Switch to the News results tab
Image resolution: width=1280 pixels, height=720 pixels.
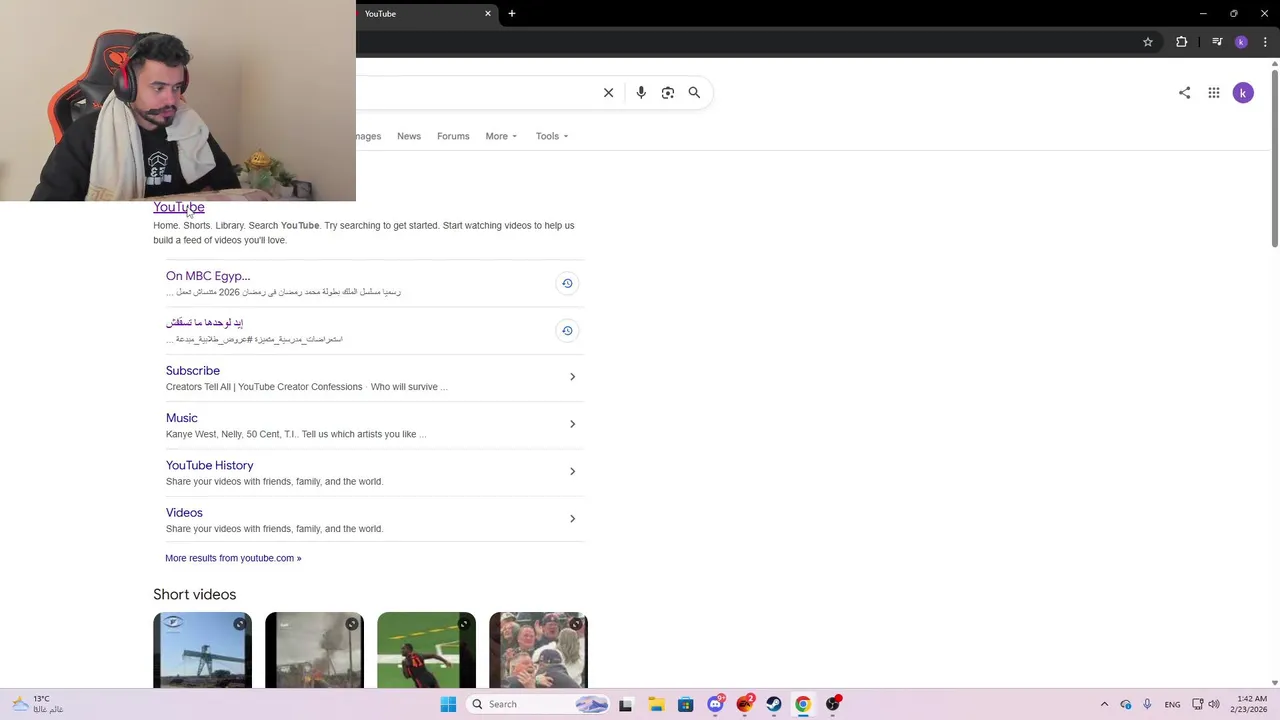click(x=409, y=136)
